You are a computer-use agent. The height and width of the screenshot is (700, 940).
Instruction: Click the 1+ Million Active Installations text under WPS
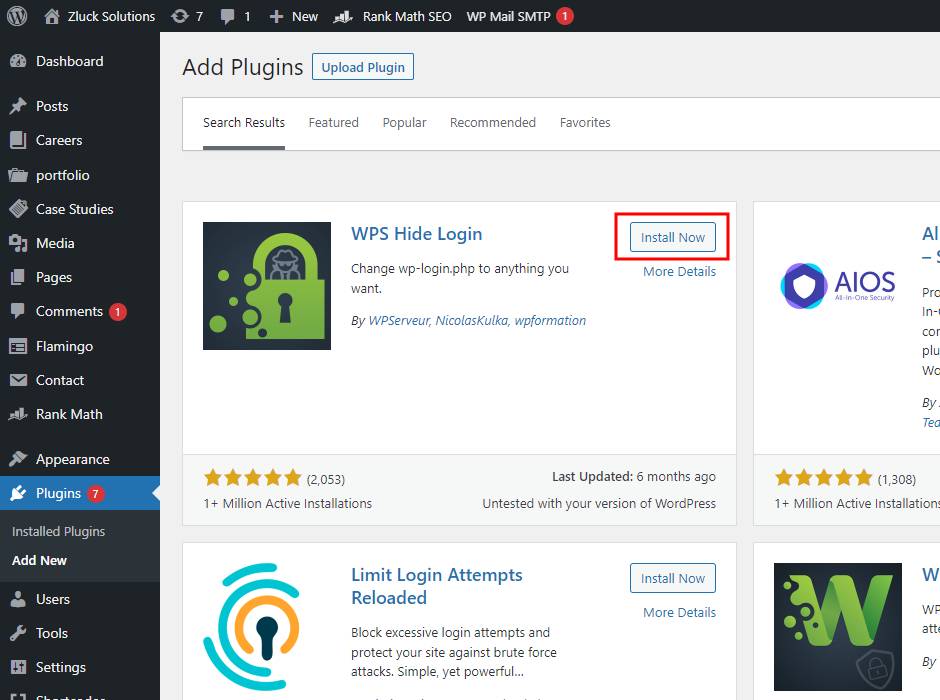[x=287, y=503]
